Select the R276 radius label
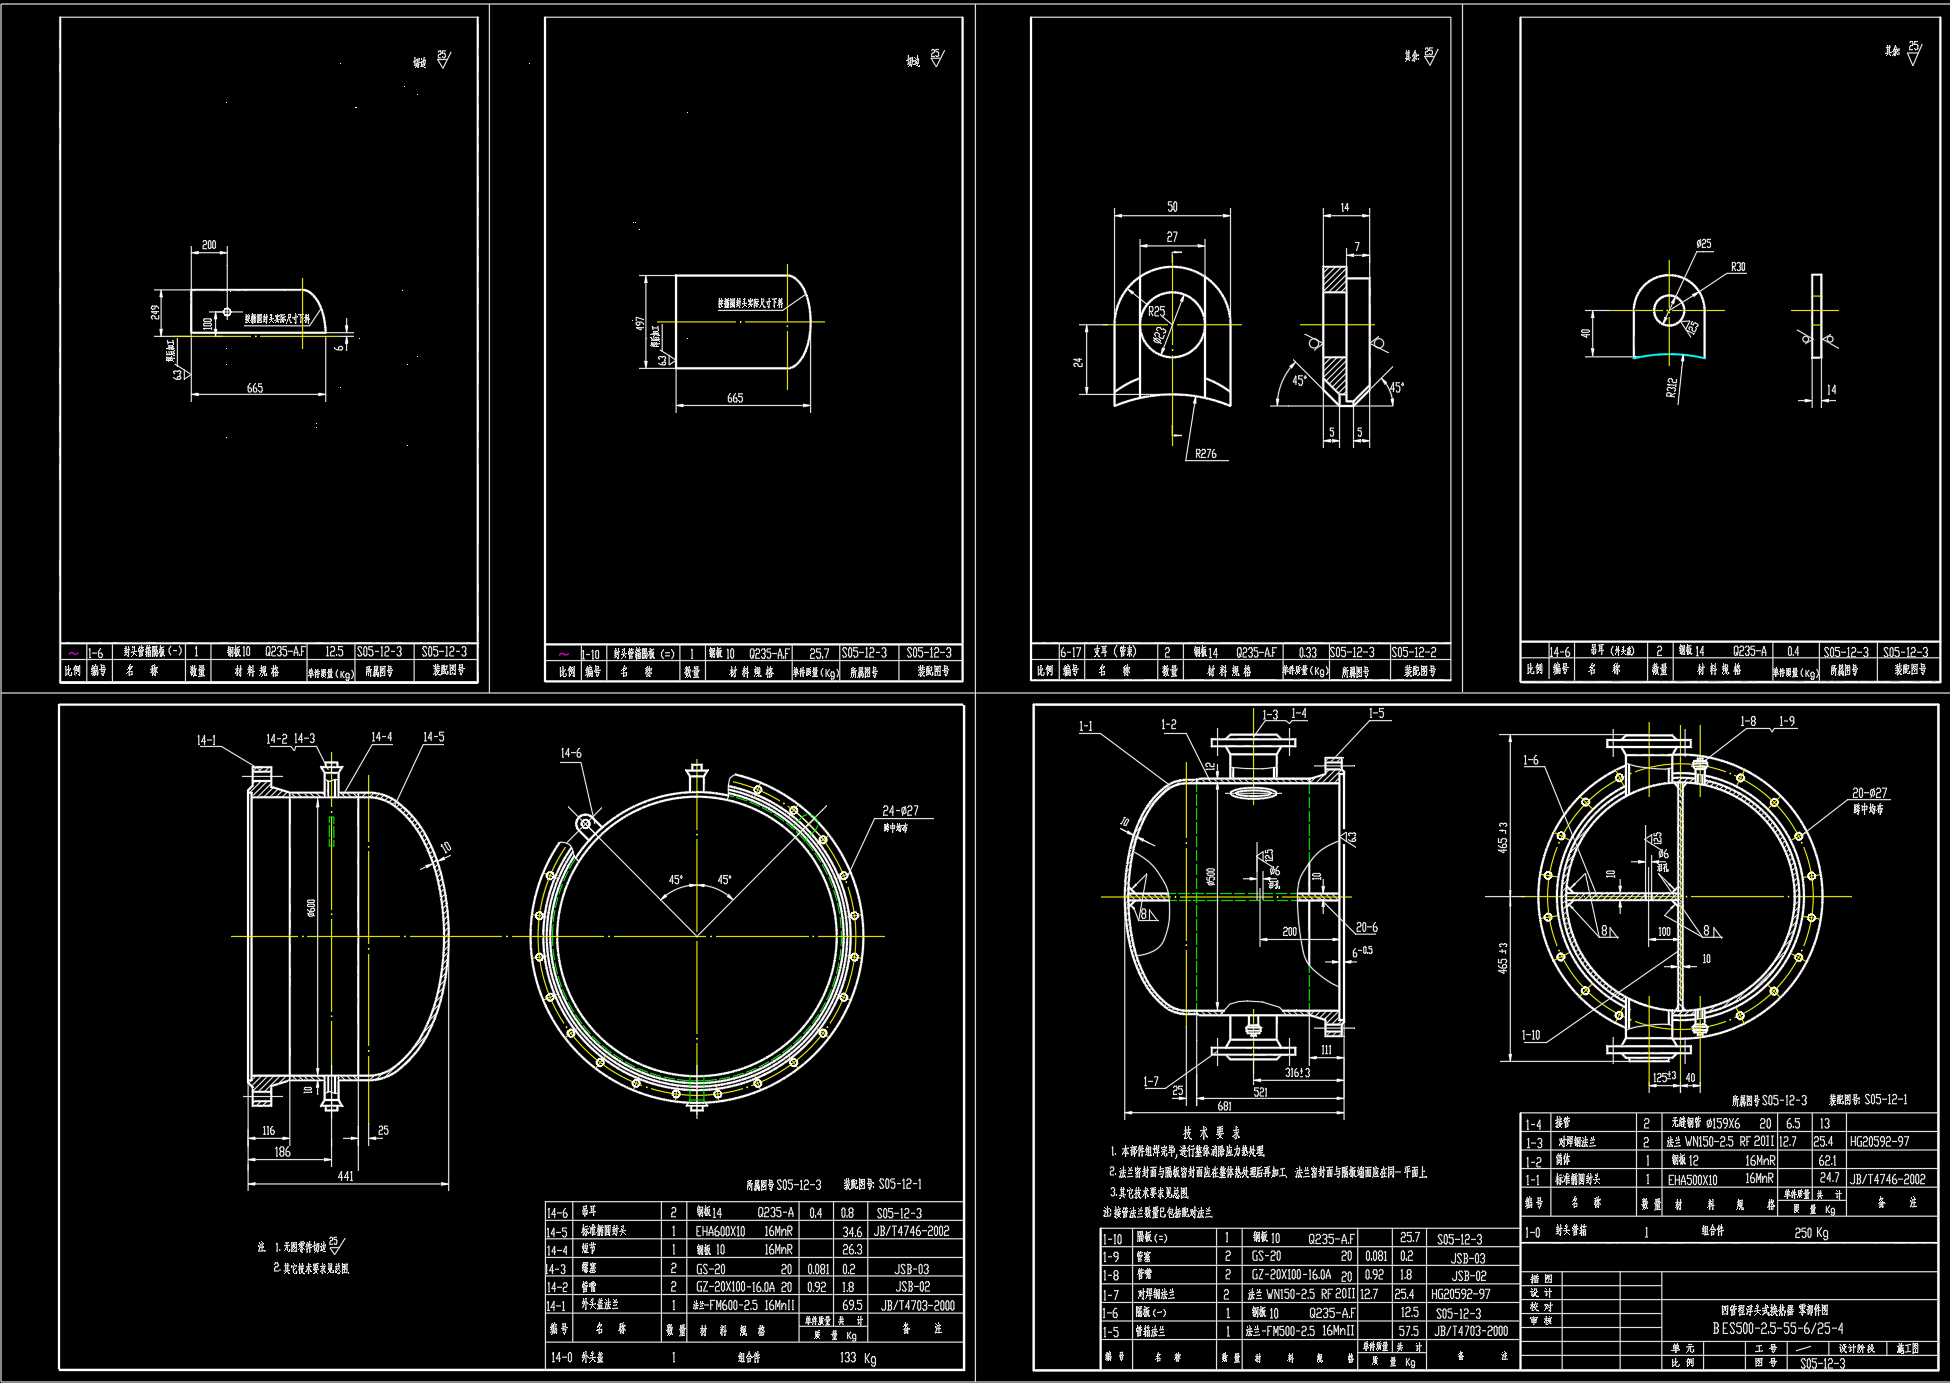This screenshot has width=1950, height=1383. coord(1206,454)
